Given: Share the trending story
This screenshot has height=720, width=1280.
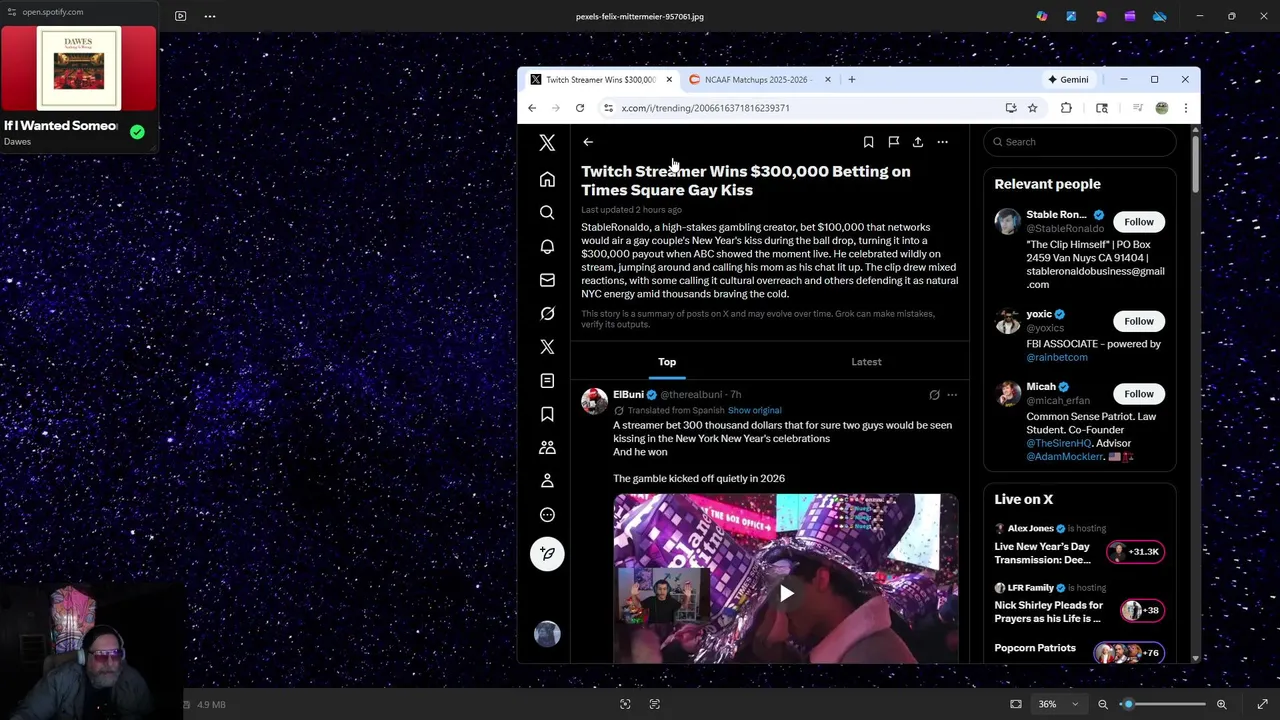Looking at the screenshot, I should pyautogui.click(x=918, y=142).
